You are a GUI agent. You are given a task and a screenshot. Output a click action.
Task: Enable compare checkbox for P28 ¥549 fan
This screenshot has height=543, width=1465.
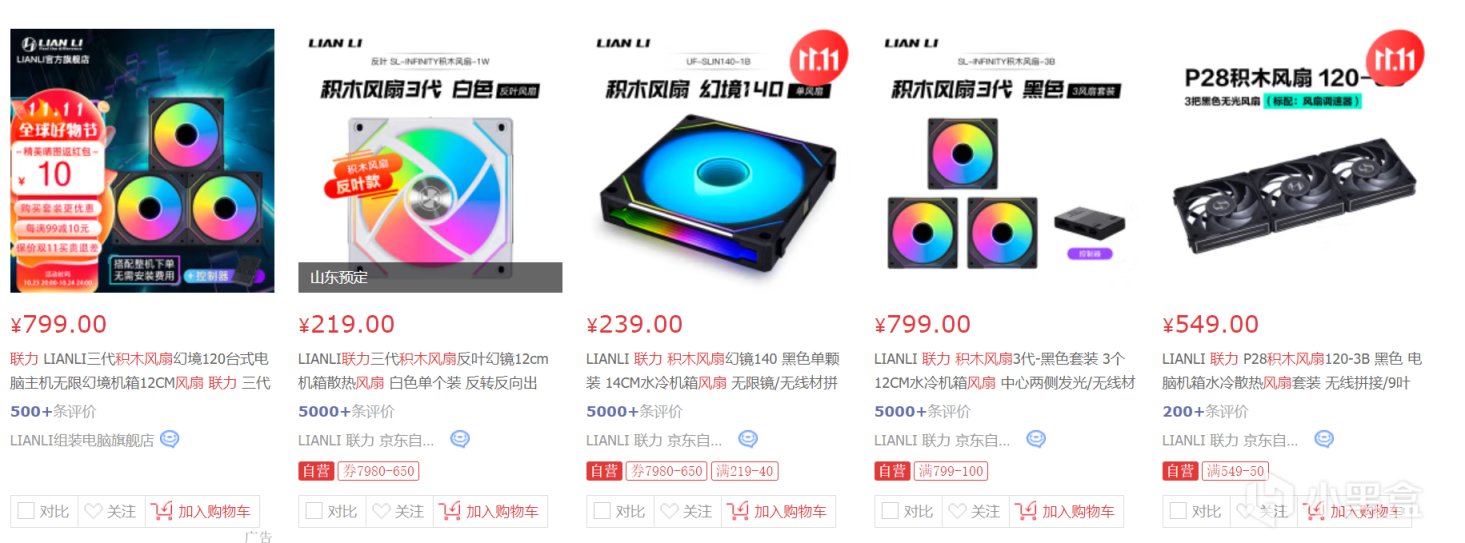point(1178,511)
